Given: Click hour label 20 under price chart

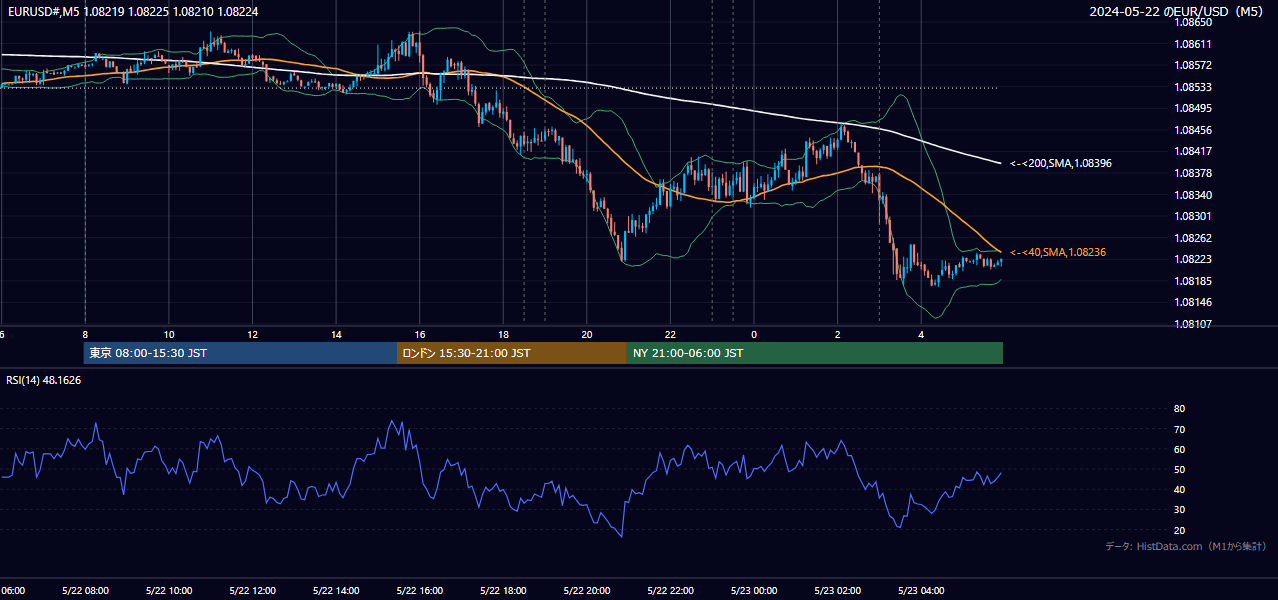Looking at the screenshot, I should click(x=587, y=334).
